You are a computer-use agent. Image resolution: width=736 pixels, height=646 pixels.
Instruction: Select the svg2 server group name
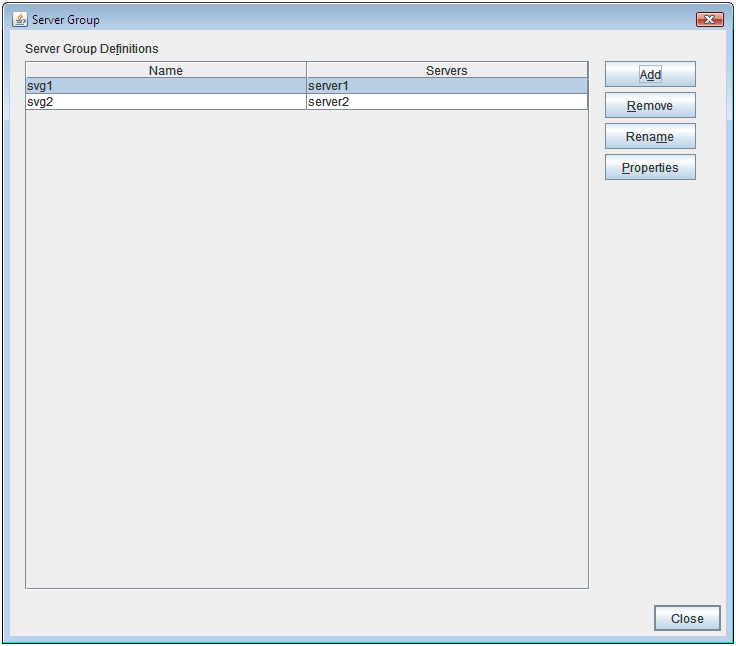point(166,102)
